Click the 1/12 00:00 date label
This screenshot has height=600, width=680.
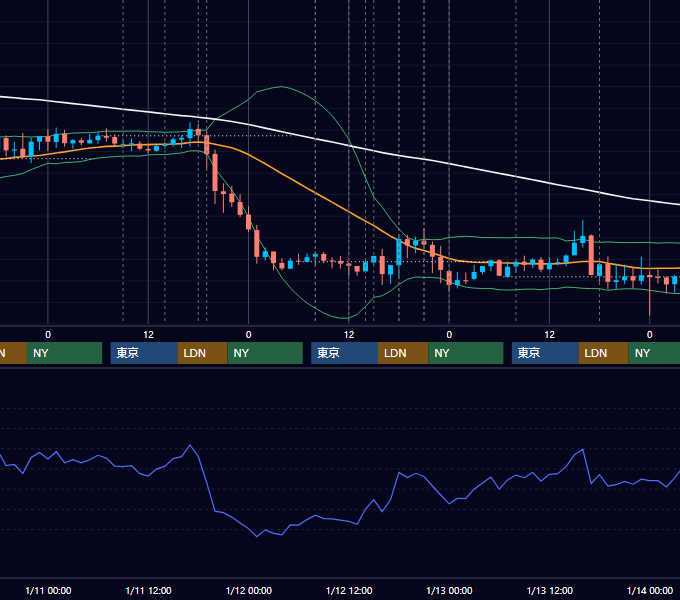tap(249, 590)
